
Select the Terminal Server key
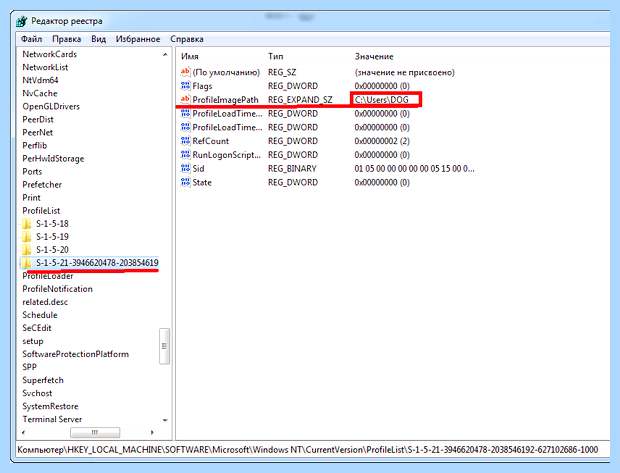point(52,420)
